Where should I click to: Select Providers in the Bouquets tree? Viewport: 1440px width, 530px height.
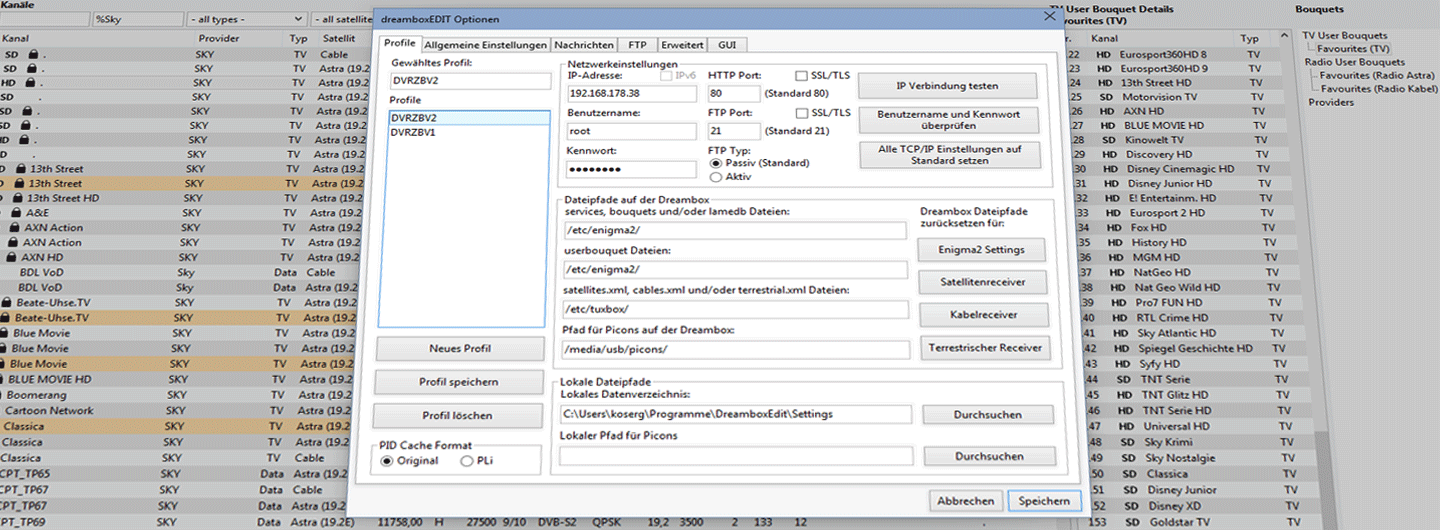pyautogui.click(x=1331, y=102)
